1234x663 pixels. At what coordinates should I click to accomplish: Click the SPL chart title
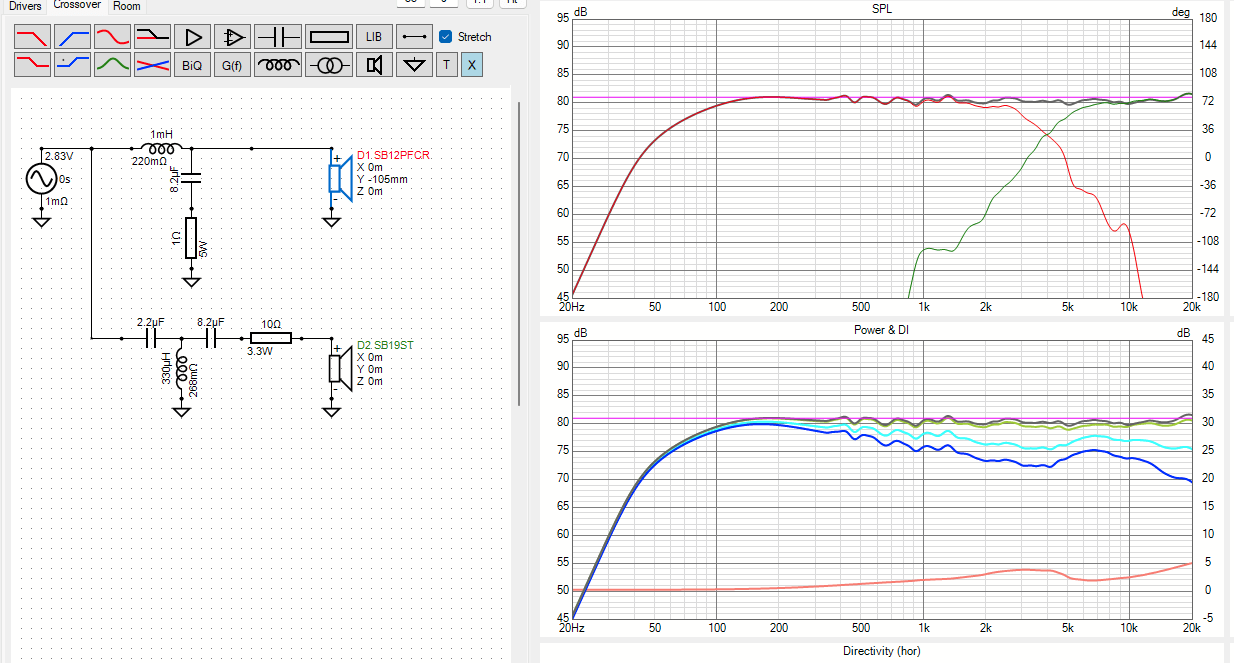coord(883,10)
